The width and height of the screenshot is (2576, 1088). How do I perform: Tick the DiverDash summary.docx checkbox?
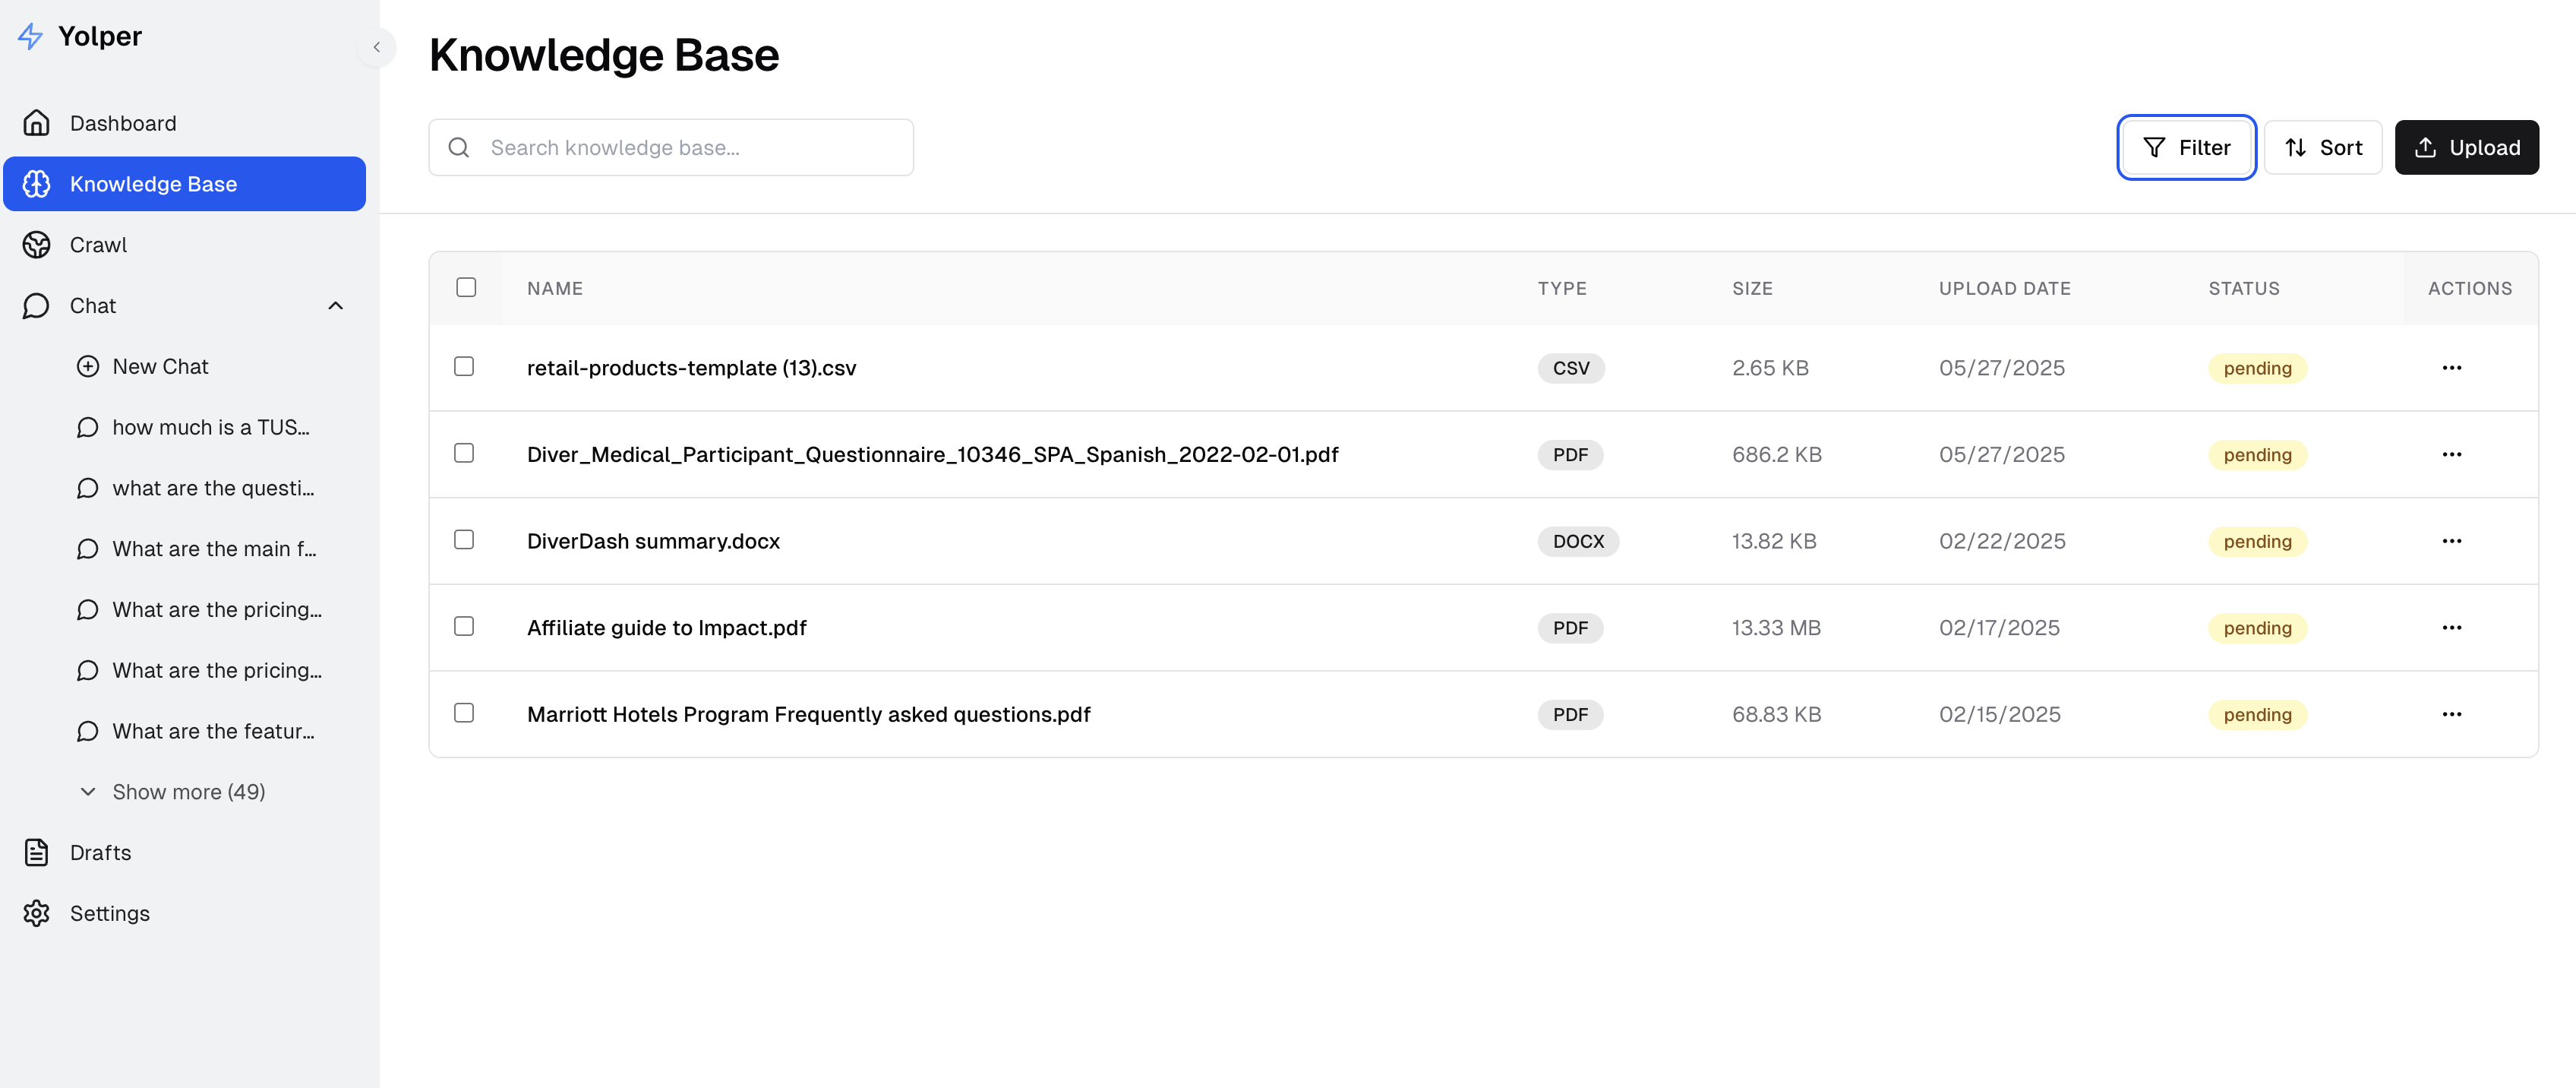[464, 540]
